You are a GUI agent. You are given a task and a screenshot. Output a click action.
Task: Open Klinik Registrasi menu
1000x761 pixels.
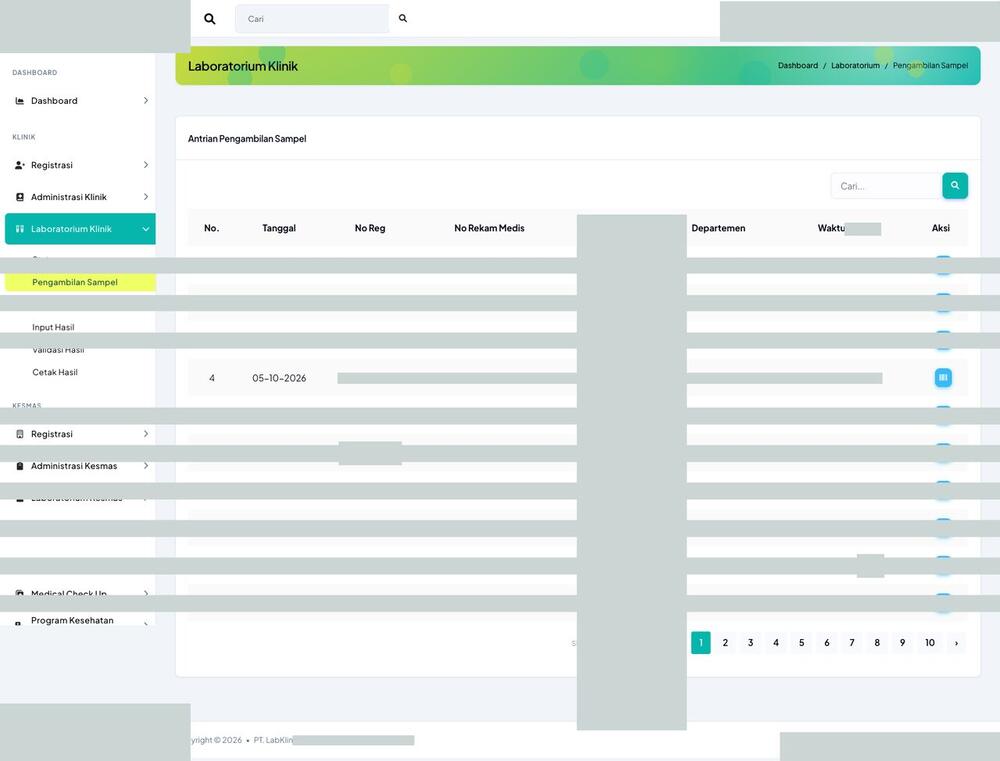coord(80,165)
